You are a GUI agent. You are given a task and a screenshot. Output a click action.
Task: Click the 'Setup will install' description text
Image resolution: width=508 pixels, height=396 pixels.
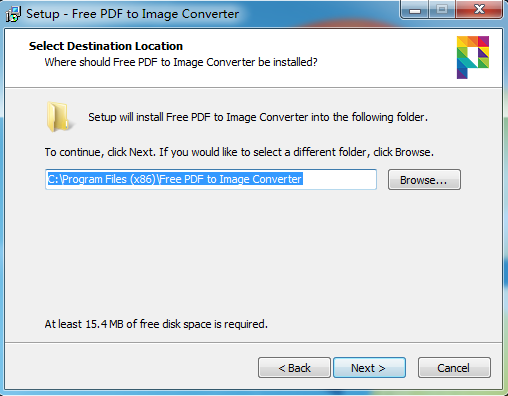tap(258, 117)
